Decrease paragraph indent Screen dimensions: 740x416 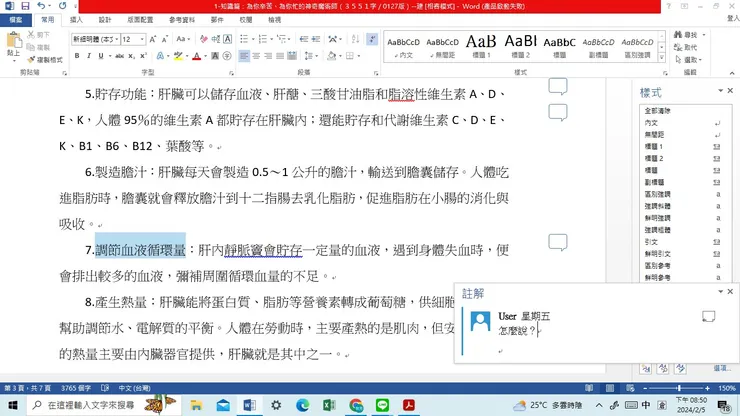(303, 39)
